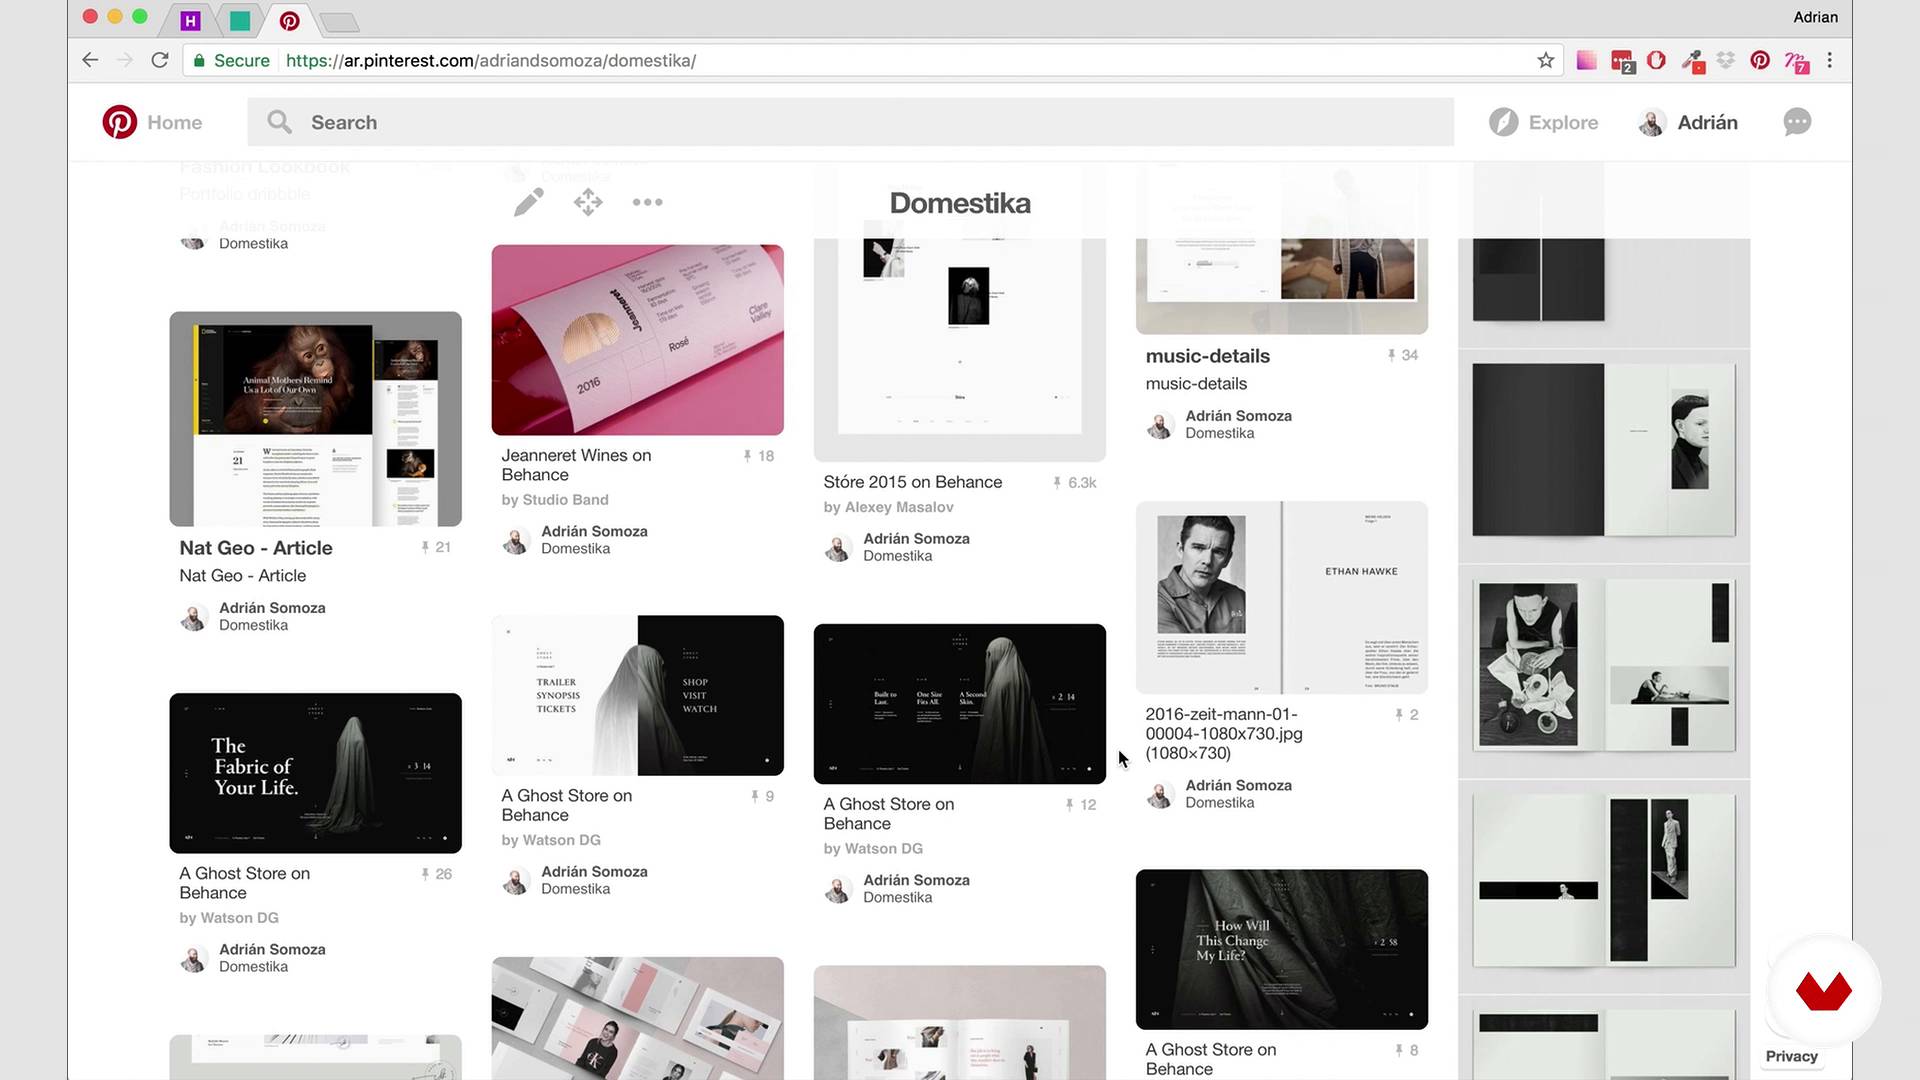Click the move/reorder pins arrows icon
This screenshot has width=1920, height=1080.
click(x=588, y=202)
